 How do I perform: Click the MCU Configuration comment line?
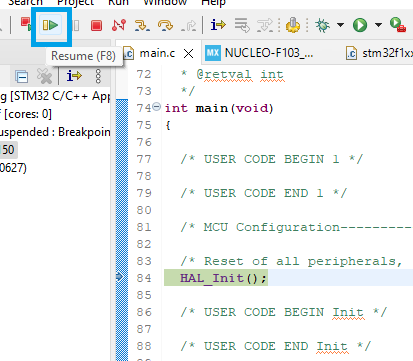(296, 227)
